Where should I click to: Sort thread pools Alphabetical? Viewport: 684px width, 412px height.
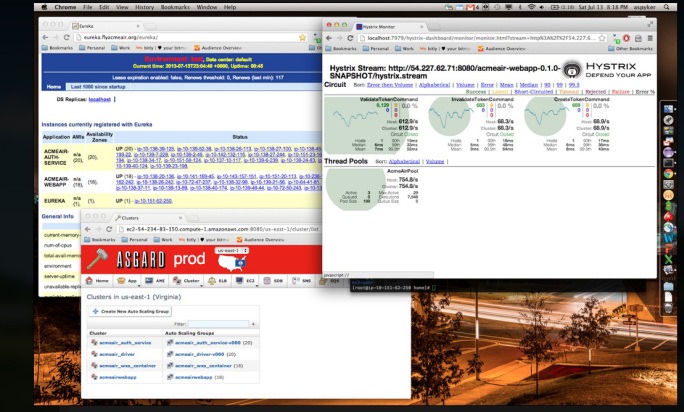(404, 161)
